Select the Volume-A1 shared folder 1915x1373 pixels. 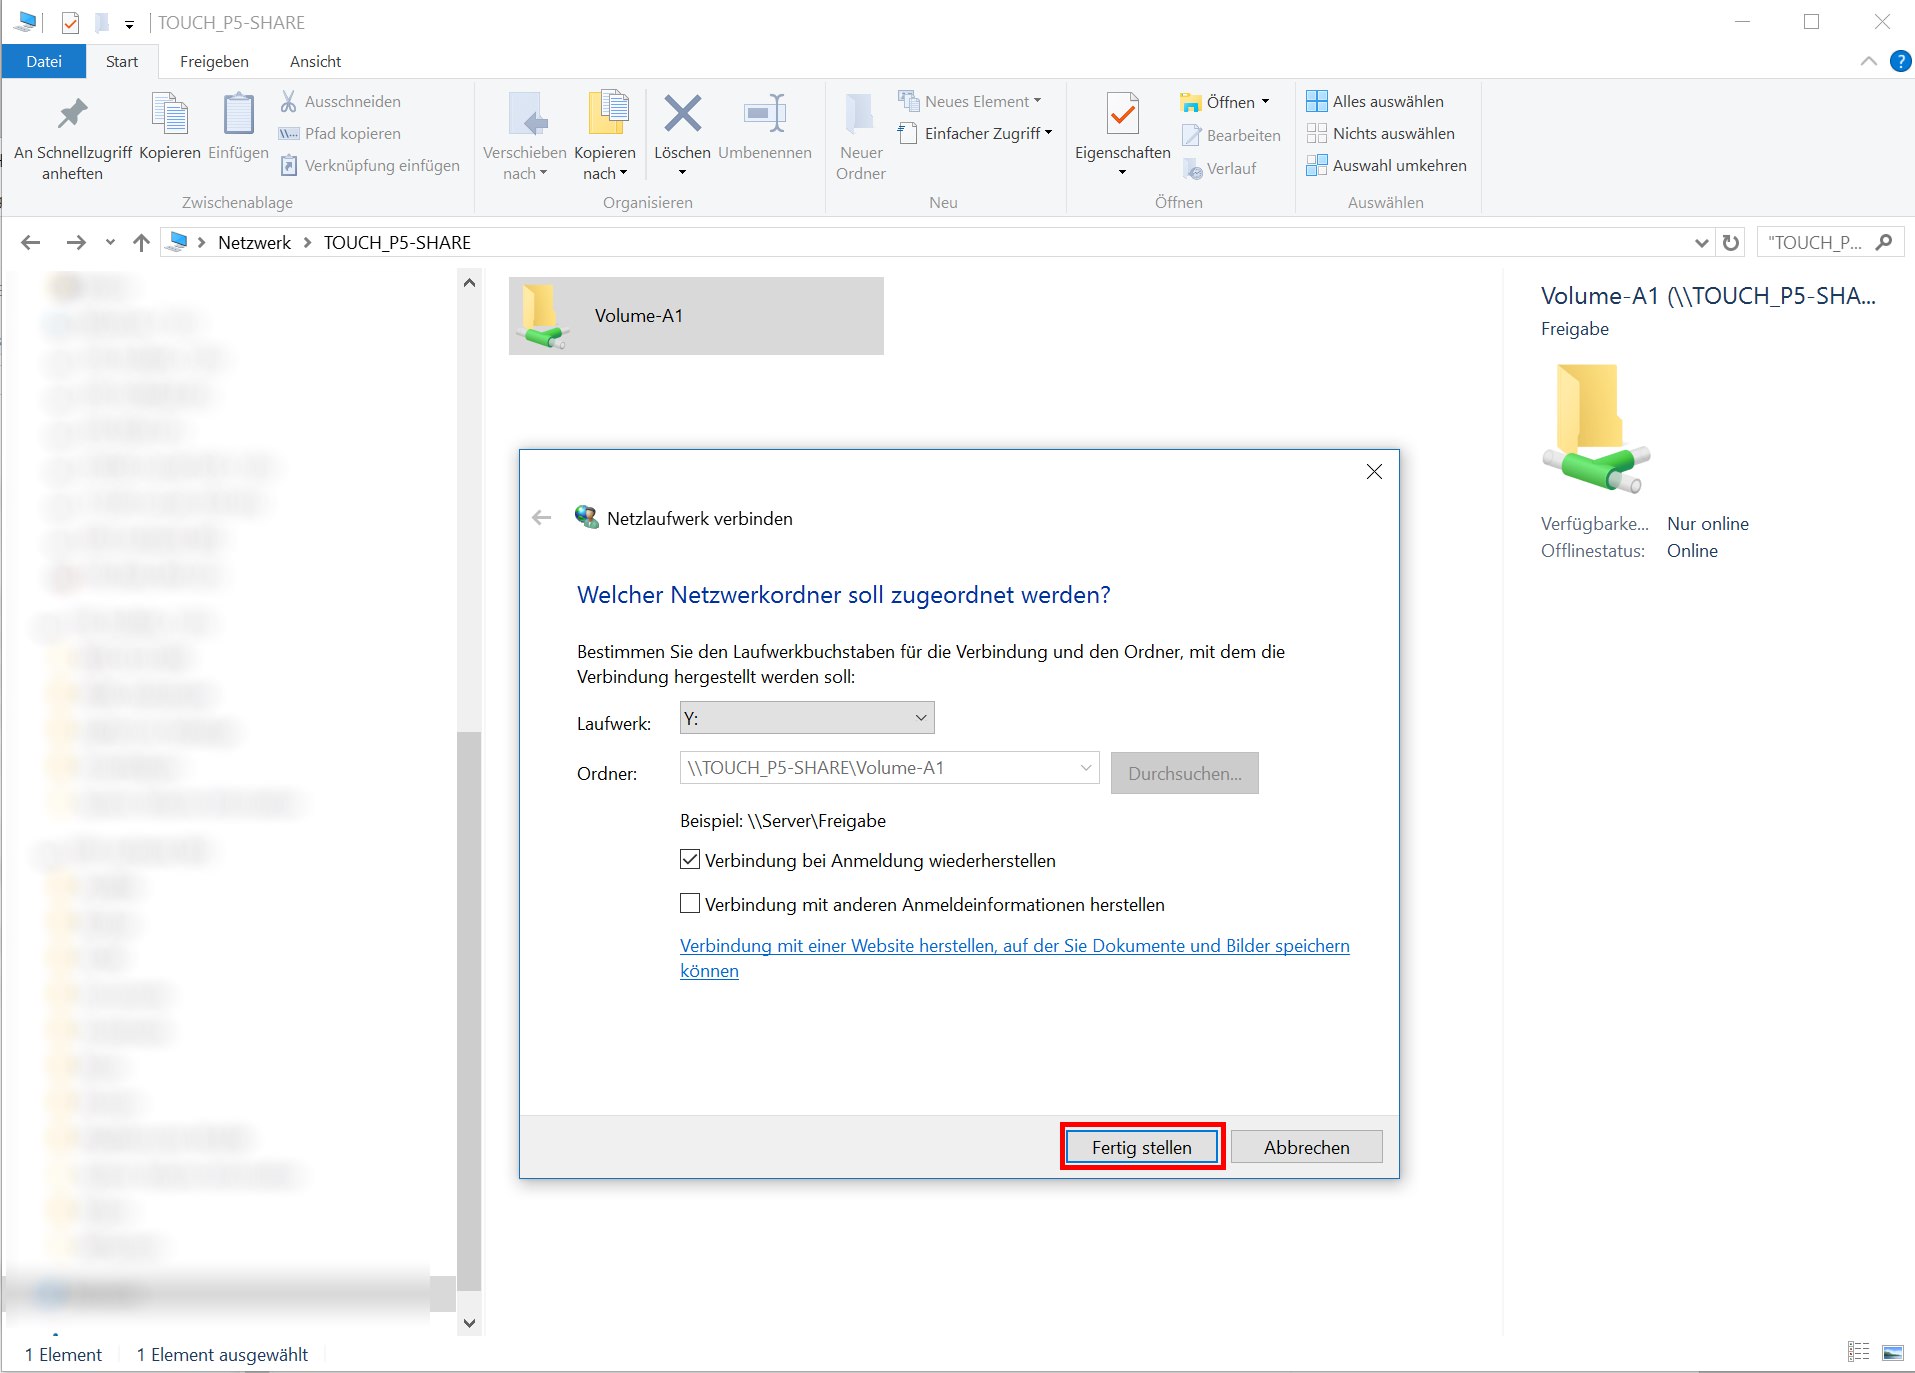pyautogui.click(x=696, y=316)
